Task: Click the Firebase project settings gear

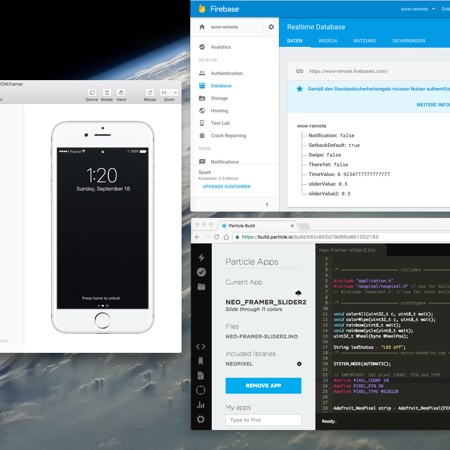Action: (x=271, y=27)
